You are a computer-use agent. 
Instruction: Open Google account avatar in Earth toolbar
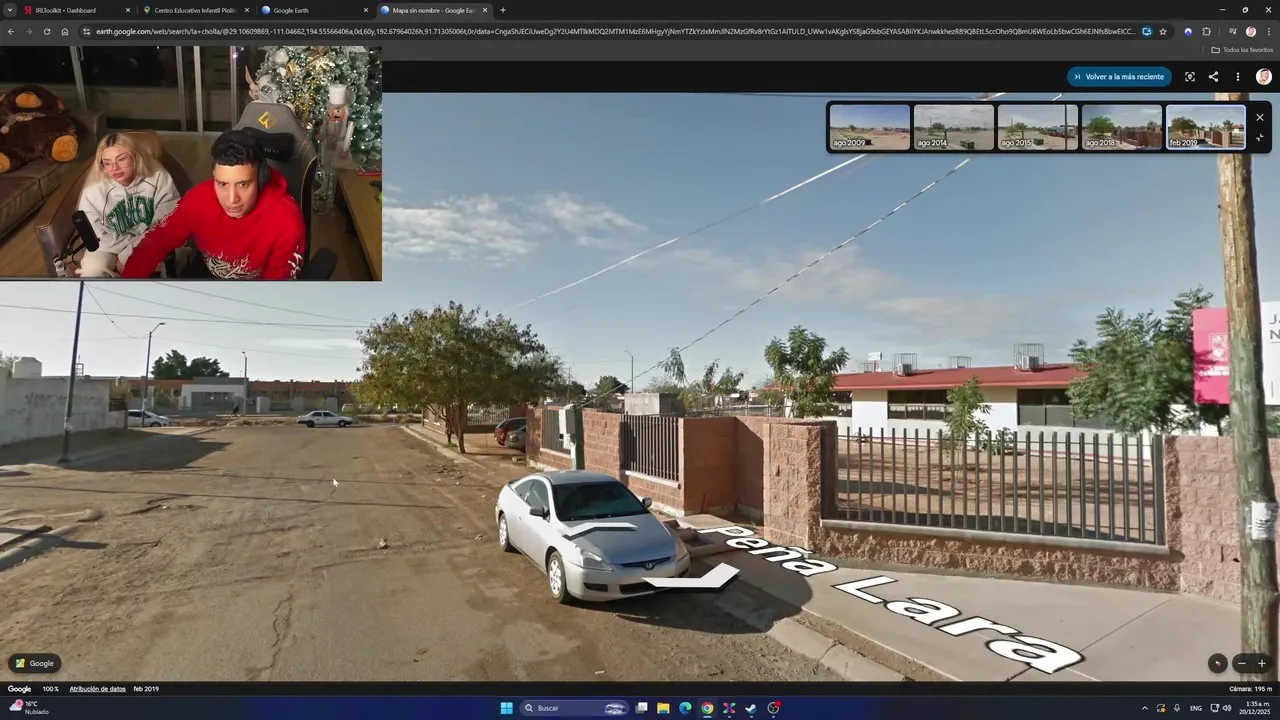pos(1263,77)
